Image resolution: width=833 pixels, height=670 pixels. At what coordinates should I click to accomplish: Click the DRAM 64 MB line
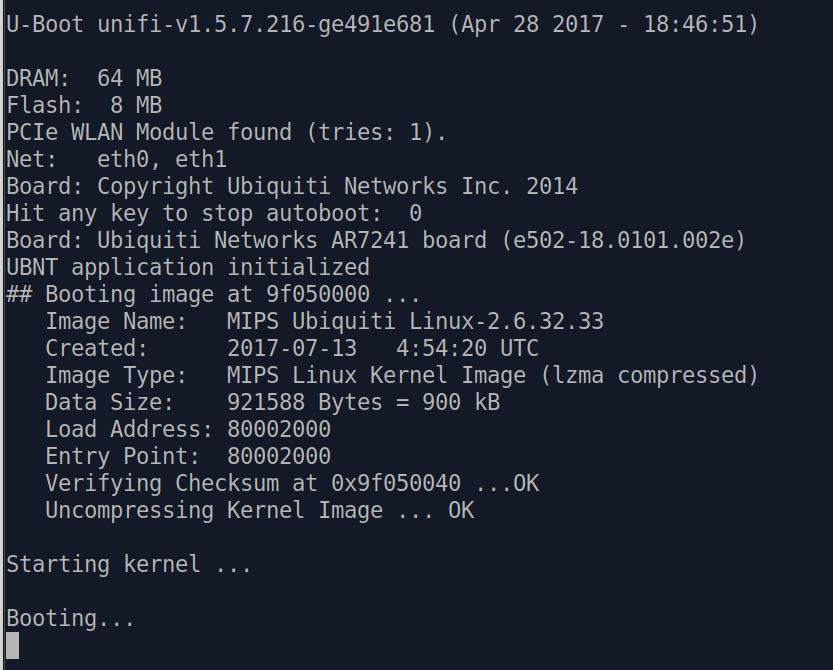click(84, 78)
